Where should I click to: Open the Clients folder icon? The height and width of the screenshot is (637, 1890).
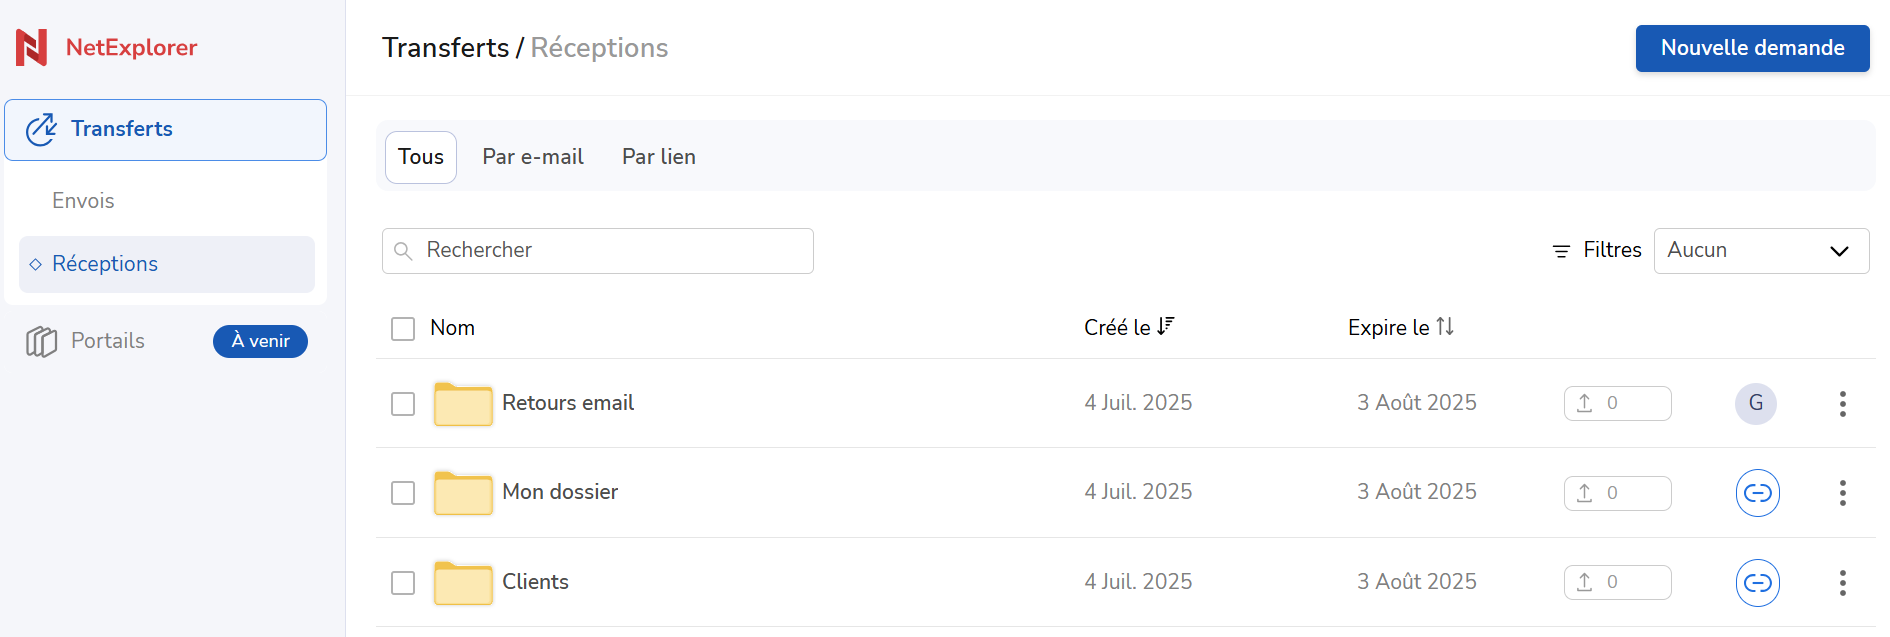[463, 583]
